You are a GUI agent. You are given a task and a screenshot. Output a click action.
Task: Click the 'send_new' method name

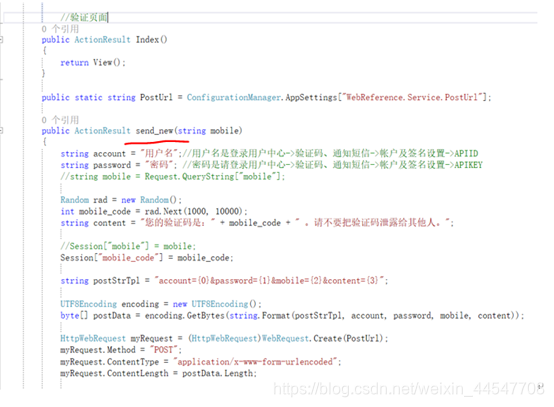pyautogui.click(x=154, y=131)
